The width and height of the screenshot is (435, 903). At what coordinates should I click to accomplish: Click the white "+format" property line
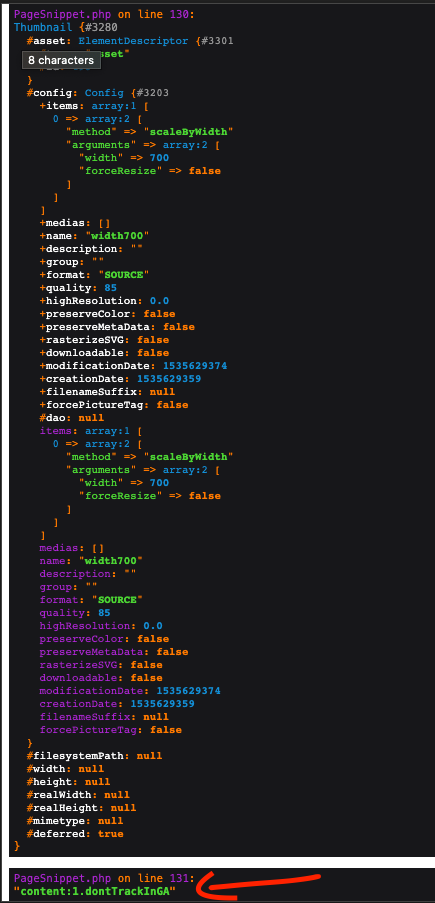[x=94, y=275]
